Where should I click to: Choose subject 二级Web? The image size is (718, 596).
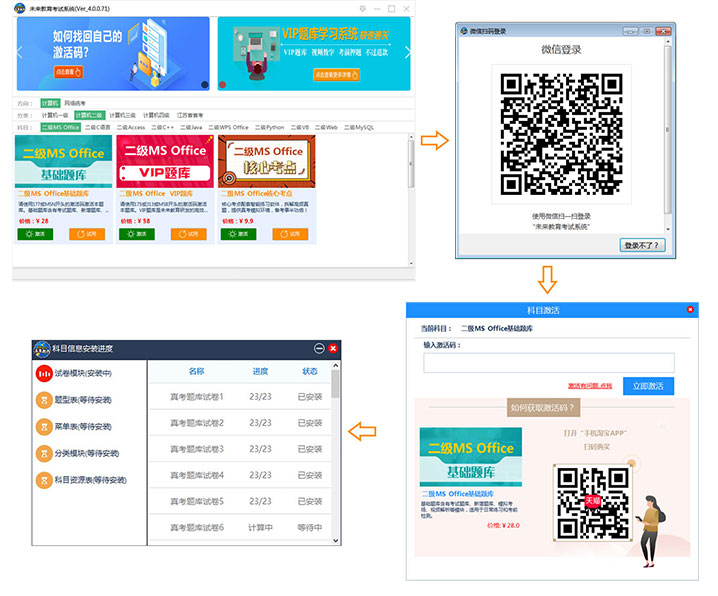pyautogui.click(x=326, y=127)
